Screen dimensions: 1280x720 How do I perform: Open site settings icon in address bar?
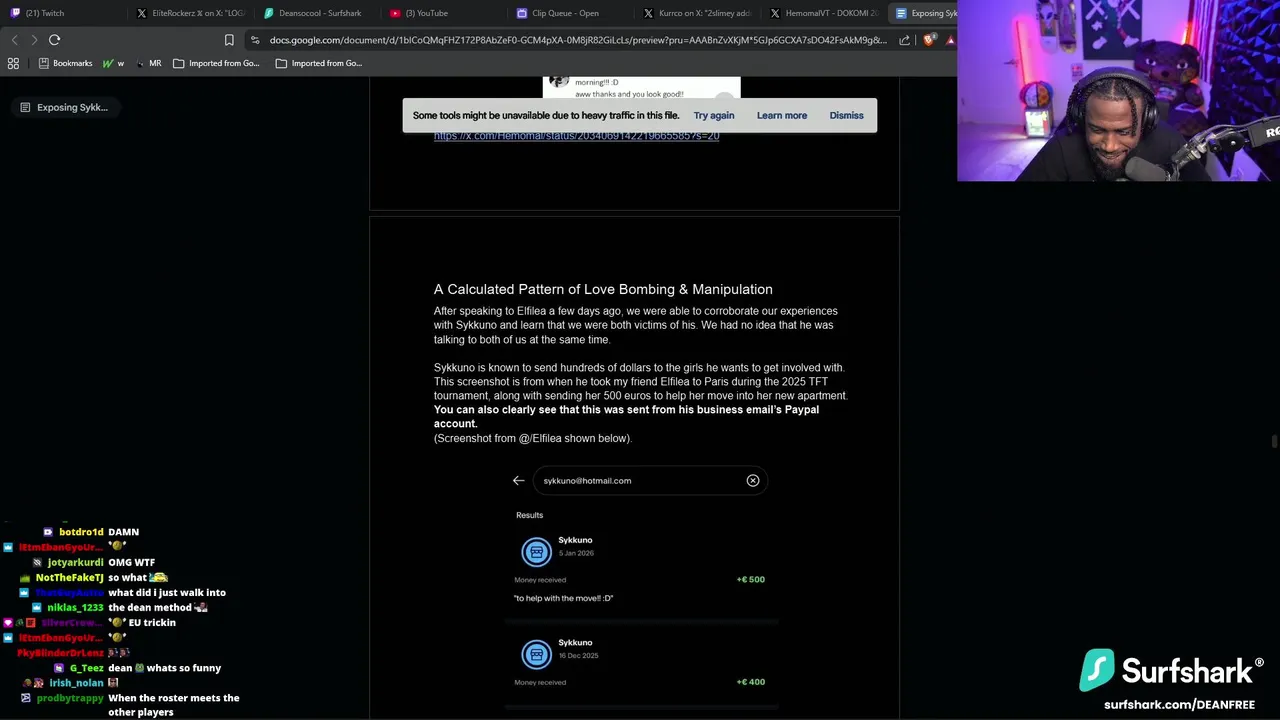pyautogui.click(x=255, y=40)
